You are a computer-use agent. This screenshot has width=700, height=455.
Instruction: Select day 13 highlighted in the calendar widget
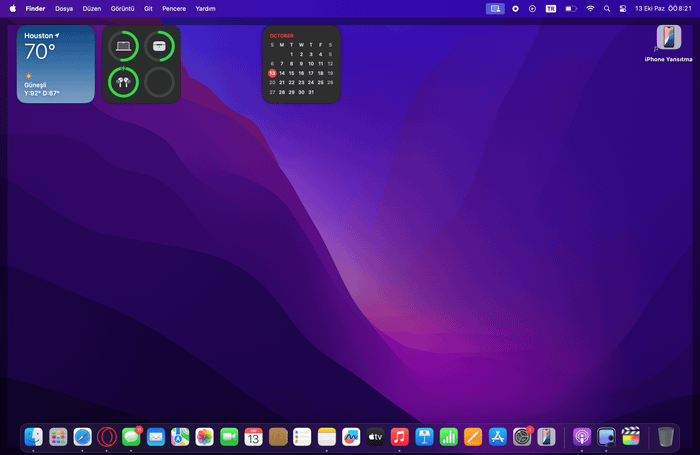(x=272, y=73)
